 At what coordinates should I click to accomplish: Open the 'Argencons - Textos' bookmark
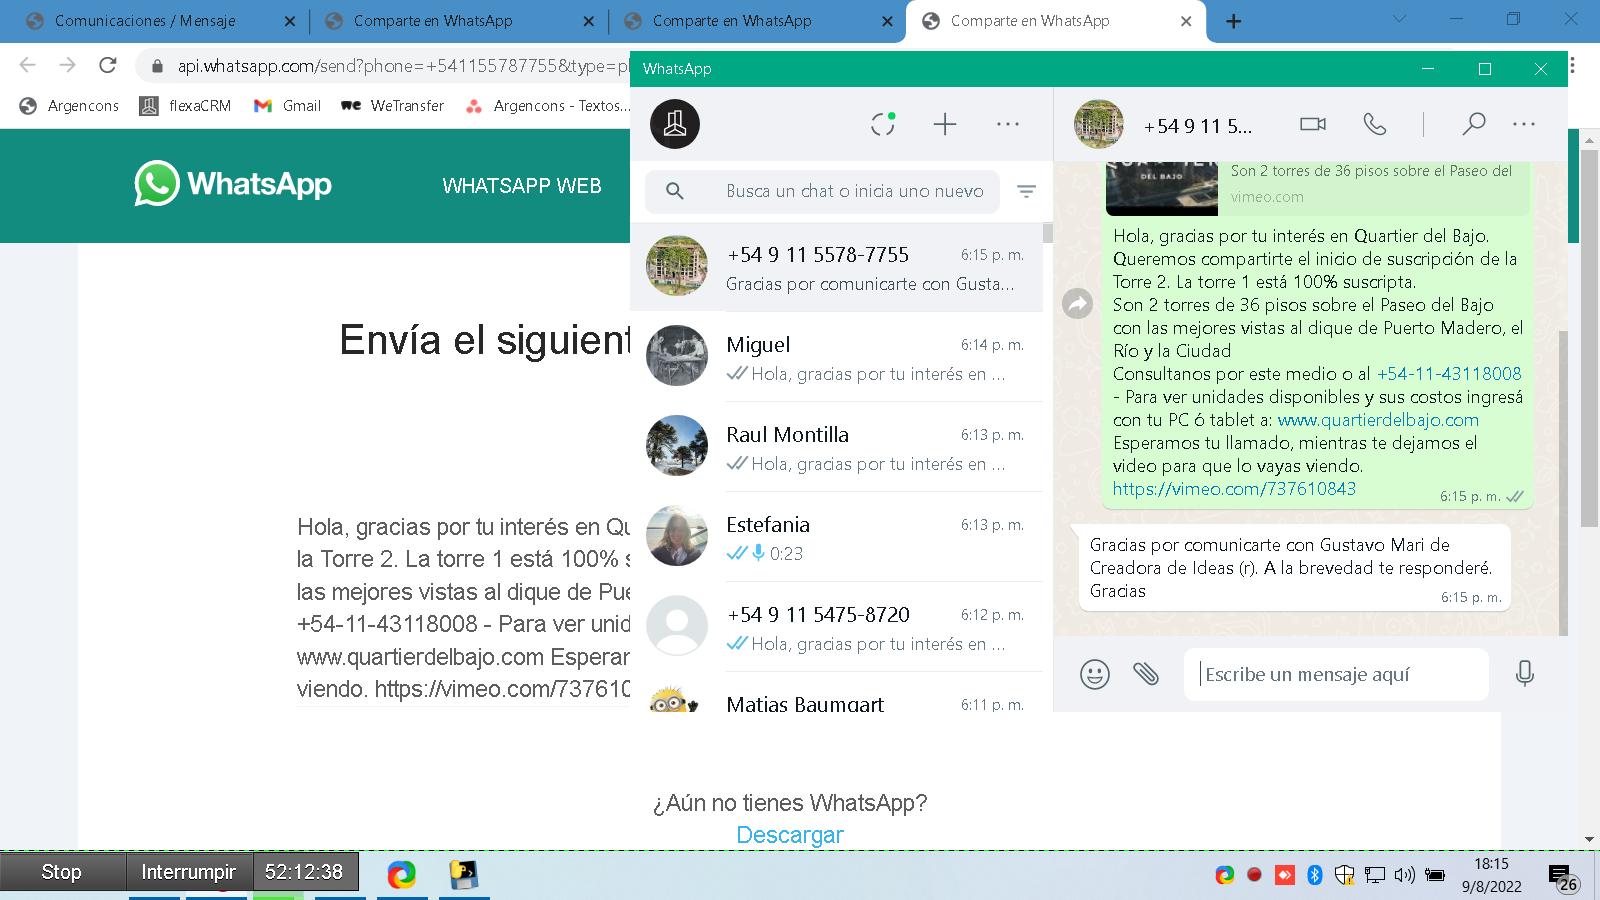point(548,105)
